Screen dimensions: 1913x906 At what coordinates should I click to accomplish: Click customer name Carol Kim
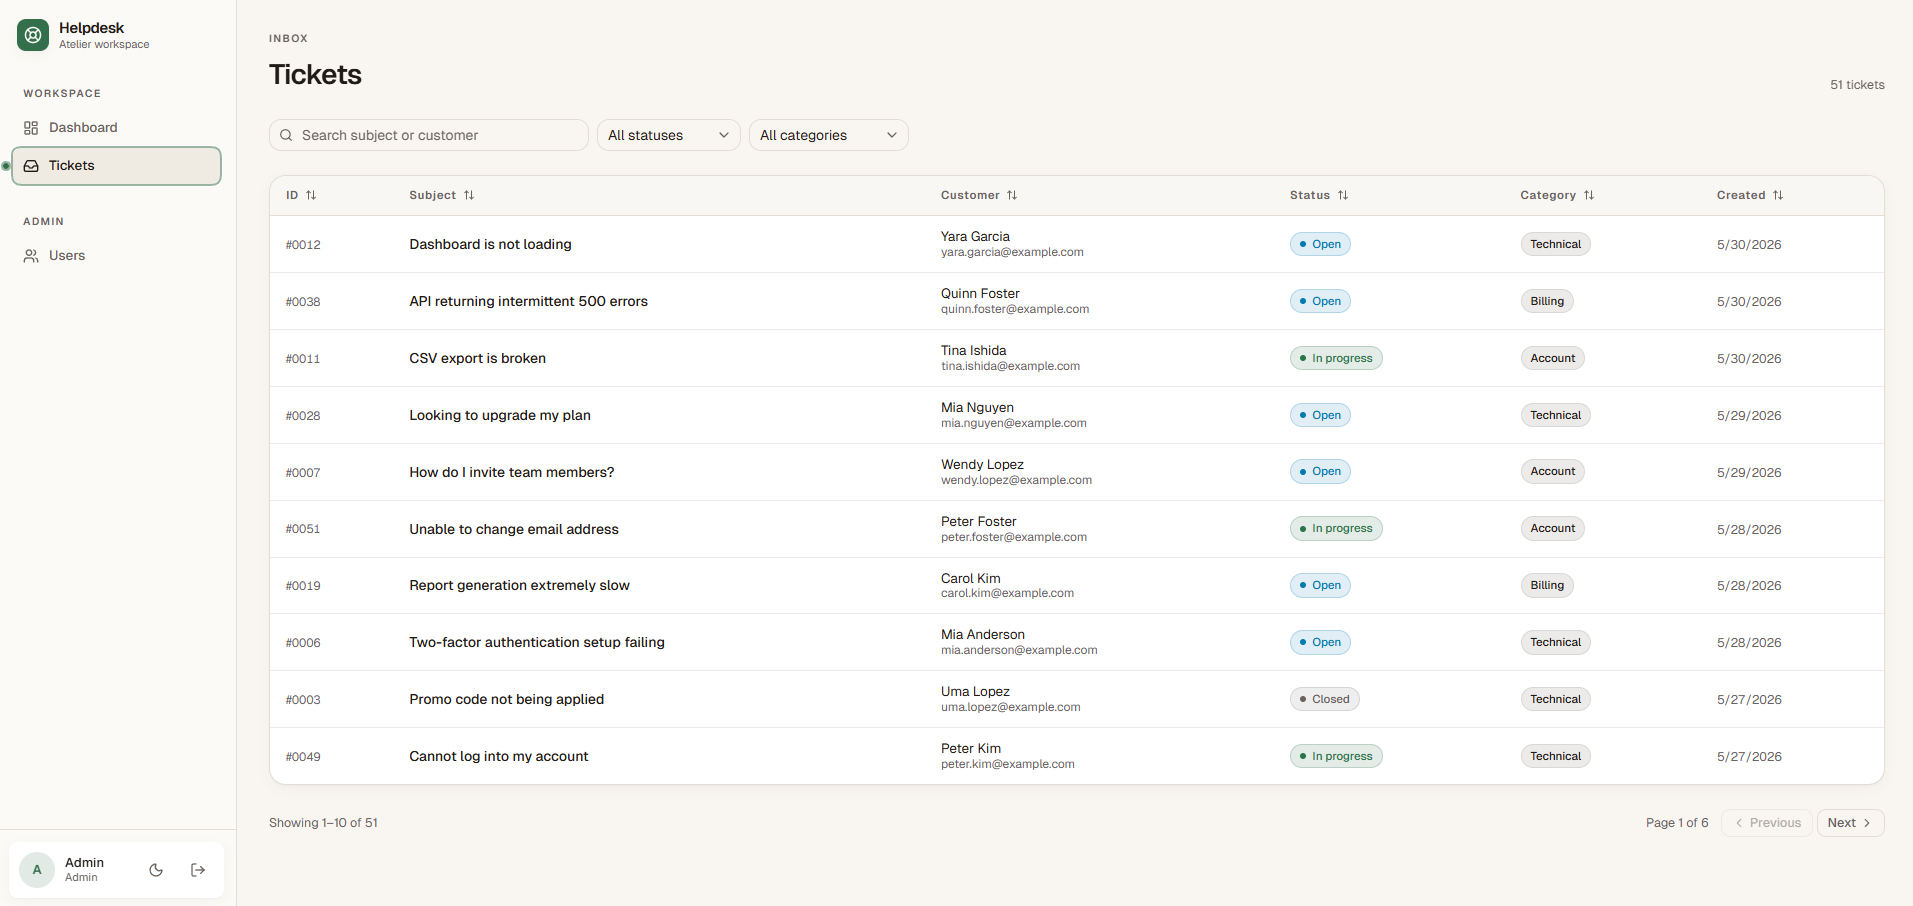click(970, 578)
